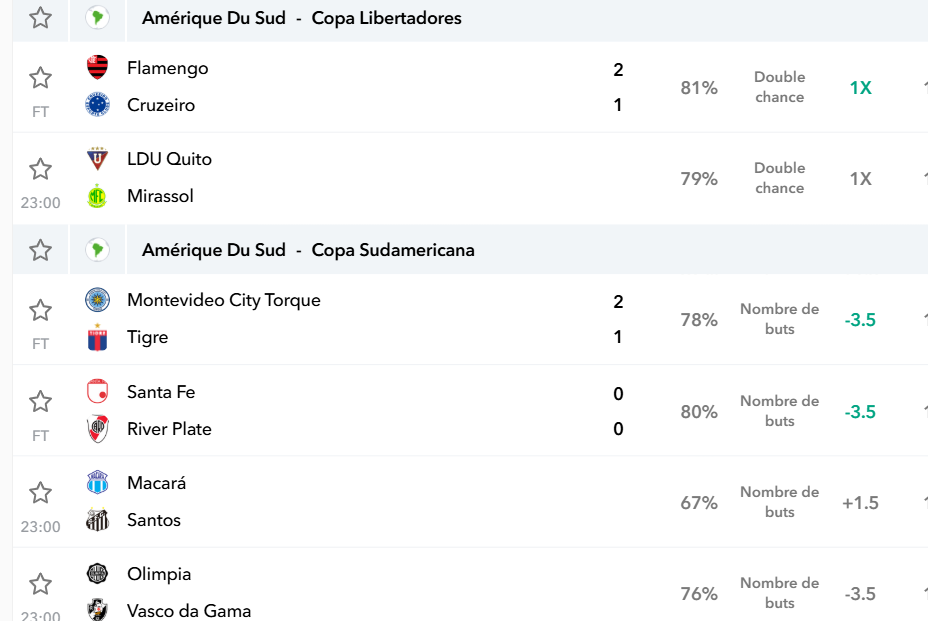Star the Montevideo City Torque vs Tigre match
Screen dimensions: 928x621
tap(40, 310)
